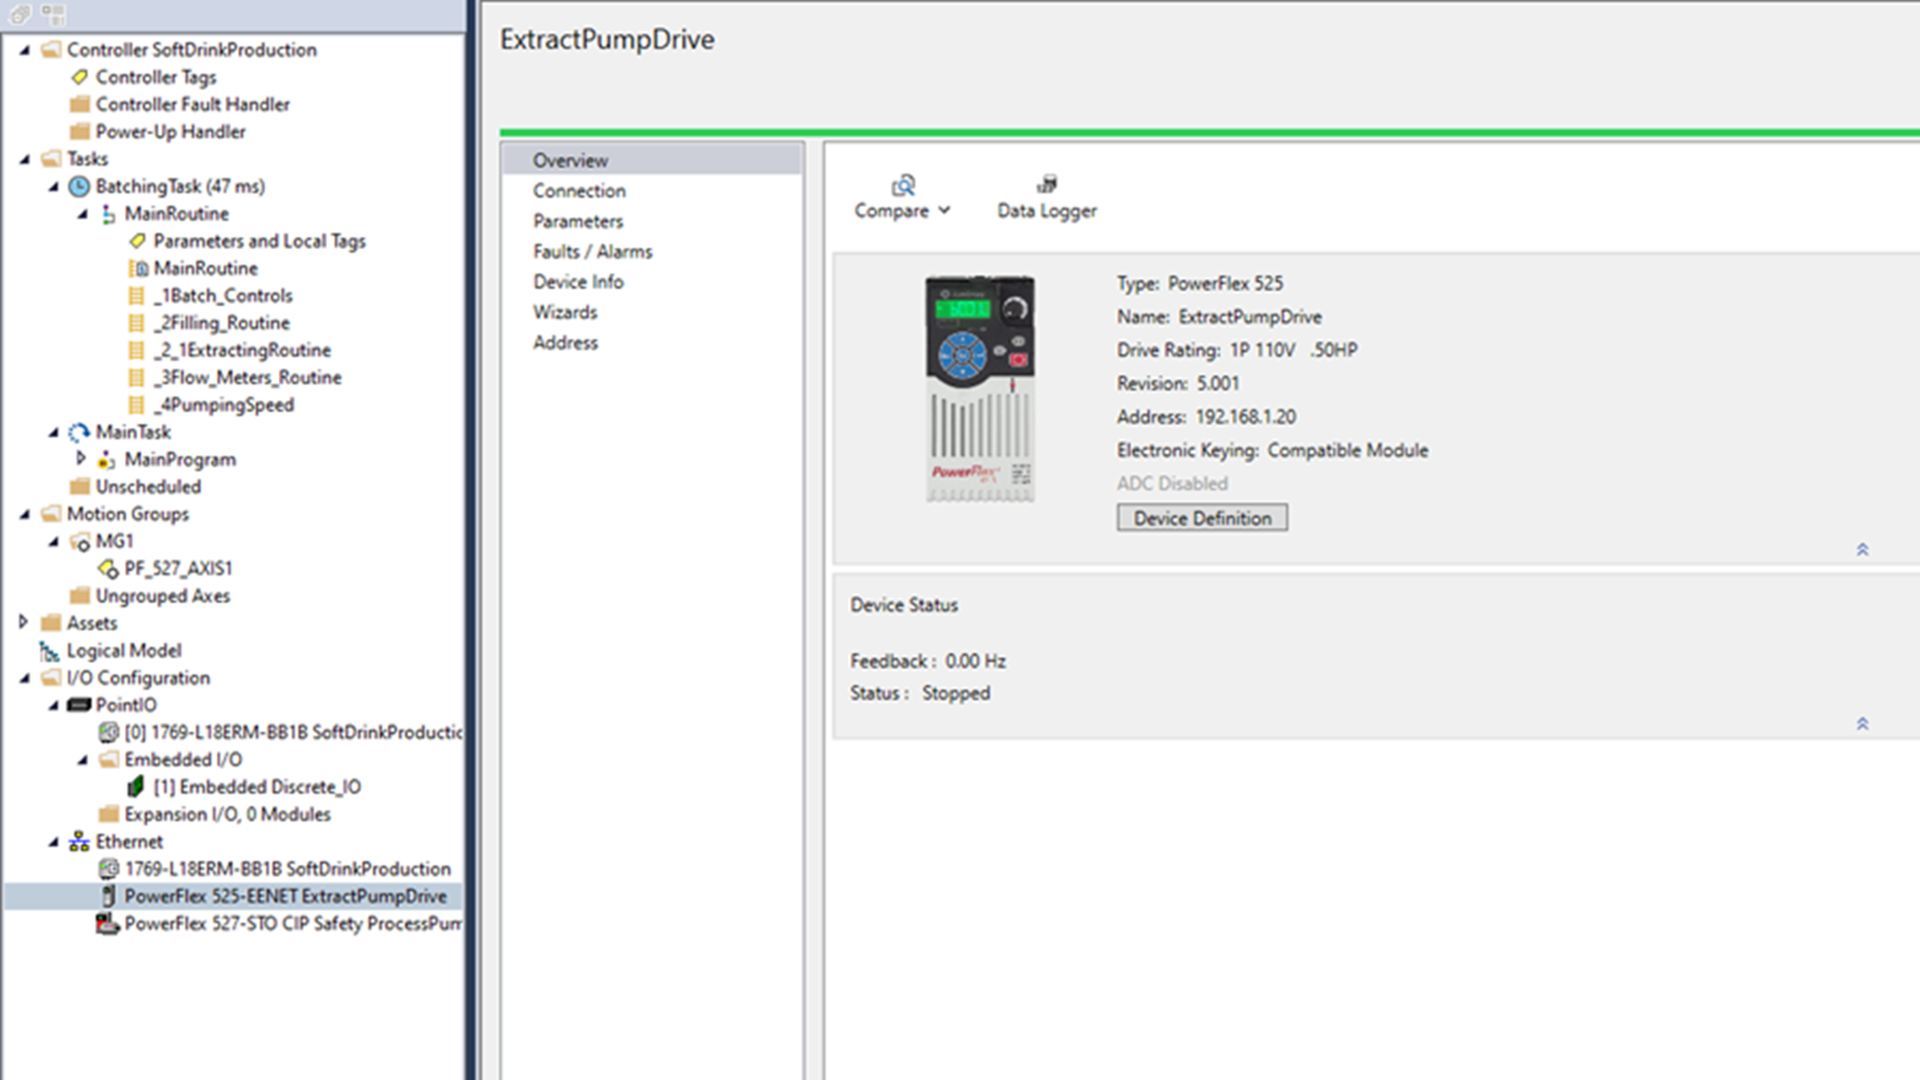Image resolution: width=1920 pixels, height=1080 pixels.
Task: Open the Parameters page
Action: pyautogui.click(x=578, y=221)
